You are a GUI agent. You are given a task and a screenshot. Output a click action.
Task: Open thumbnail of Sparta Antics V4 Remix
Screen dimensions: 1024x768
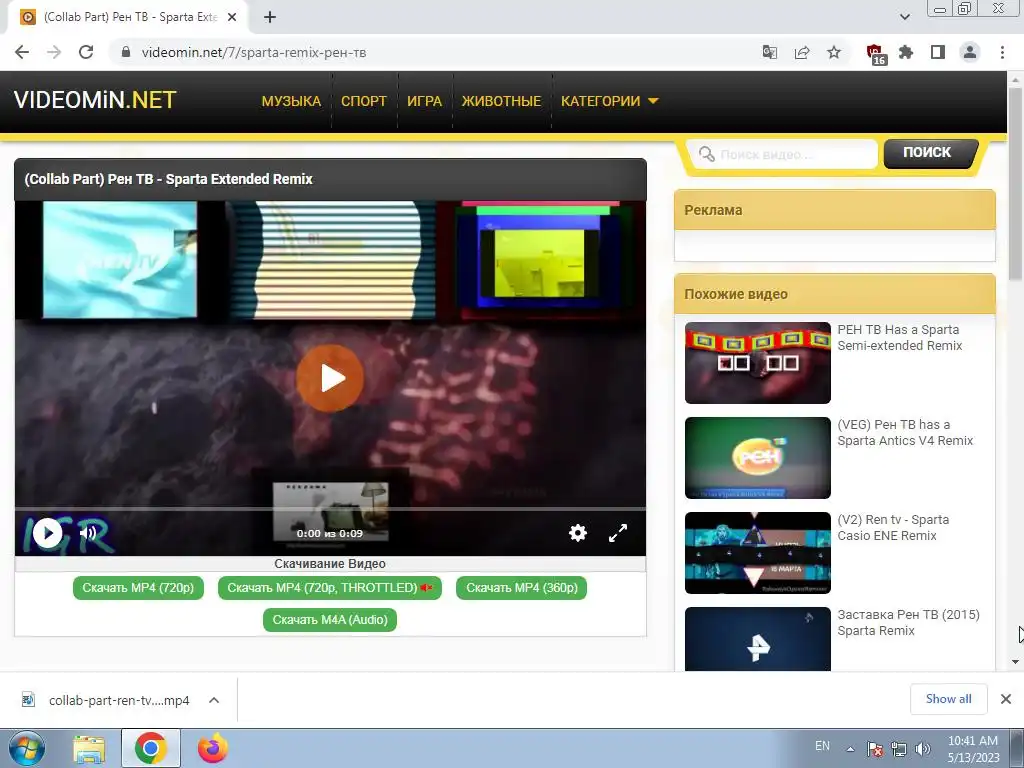click(758, 458)
